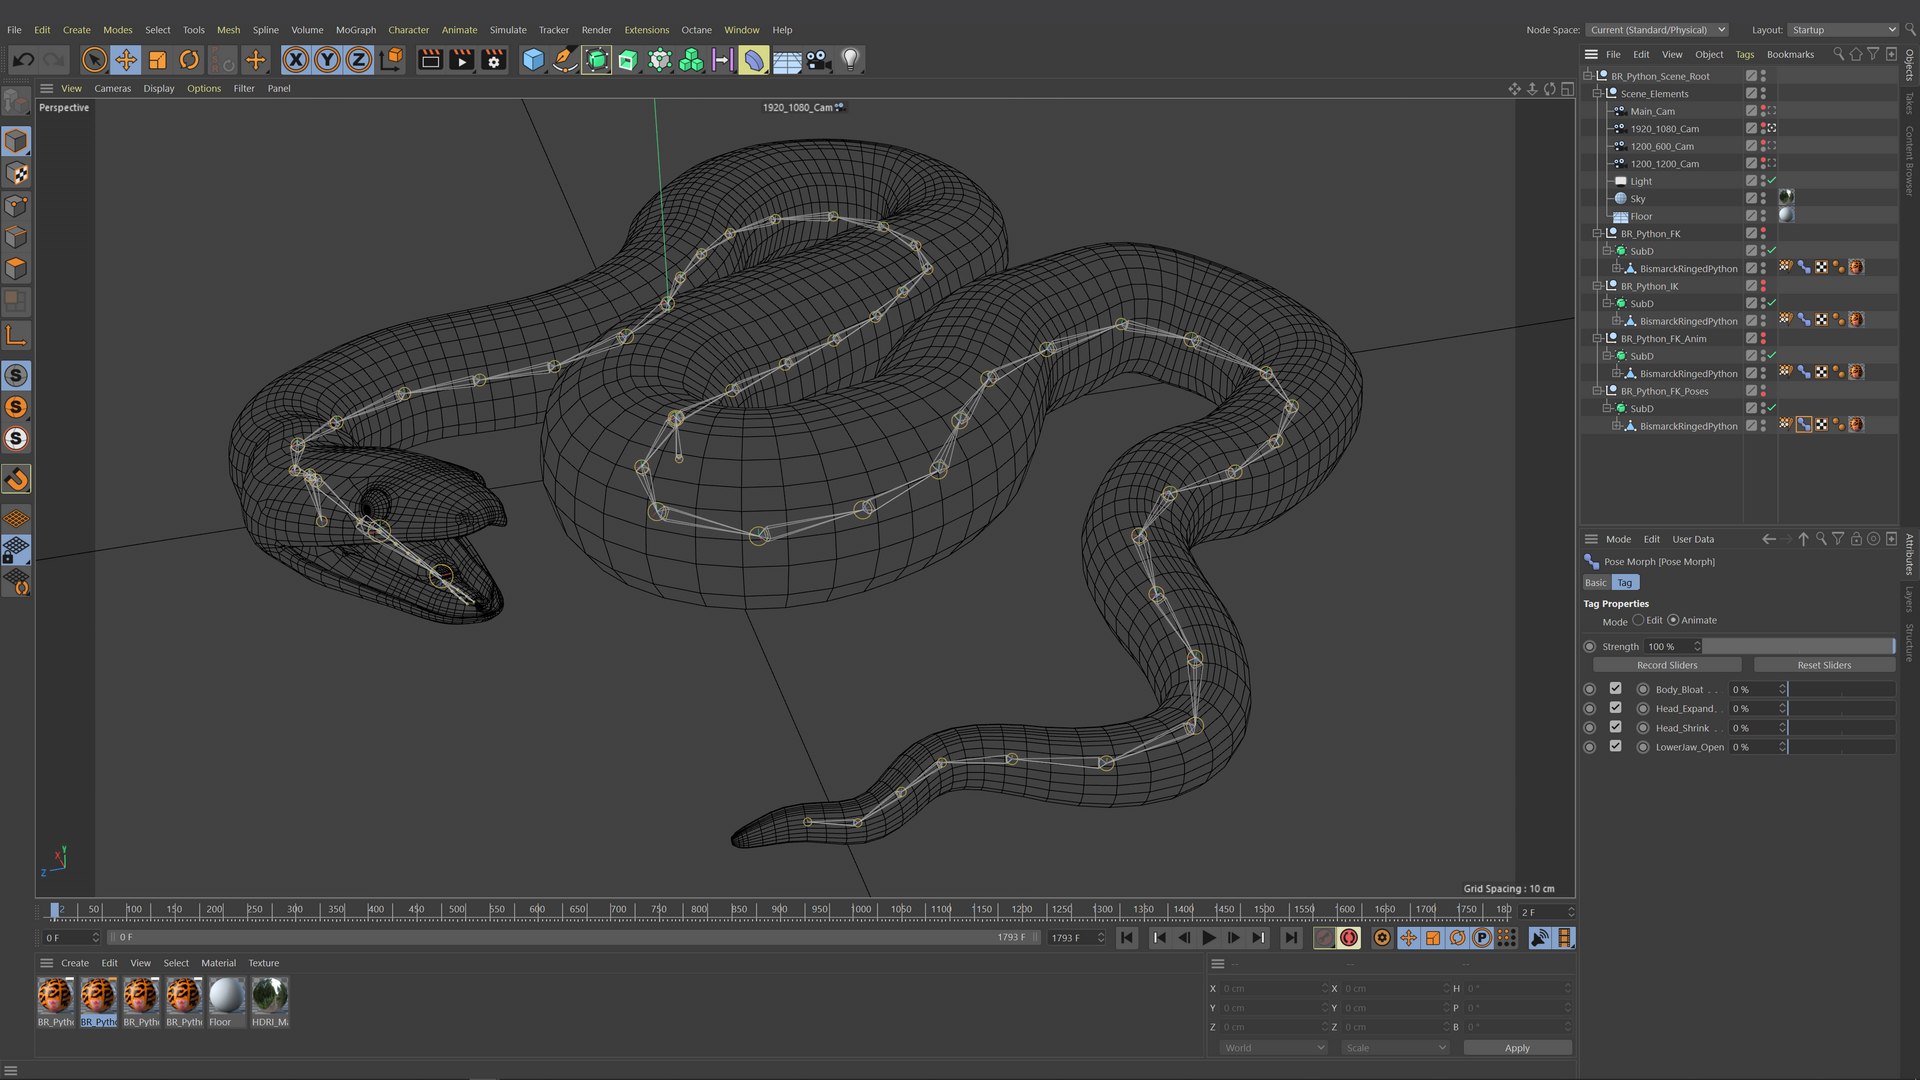Click the Strength slider bar

coord(1799,647)
